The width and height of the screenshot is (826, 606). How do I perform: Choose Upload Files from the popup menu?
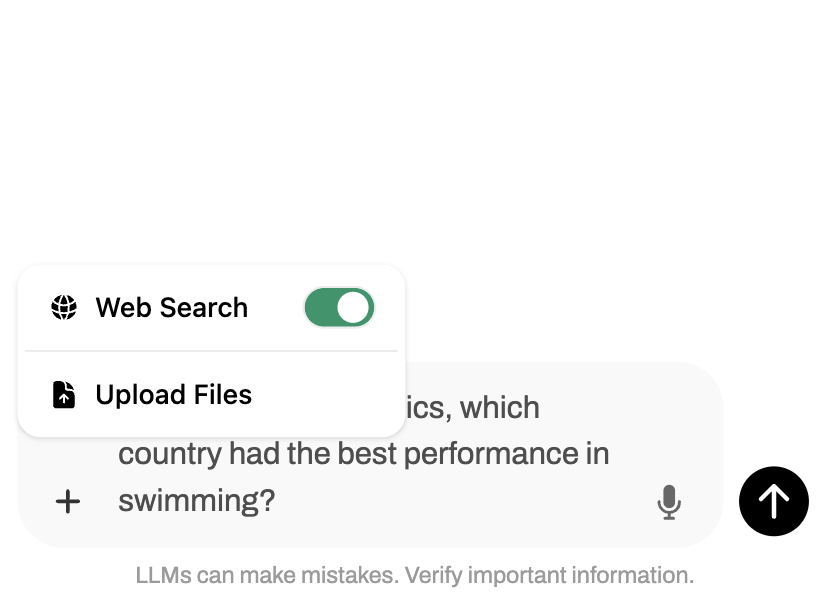click(173, 395)
